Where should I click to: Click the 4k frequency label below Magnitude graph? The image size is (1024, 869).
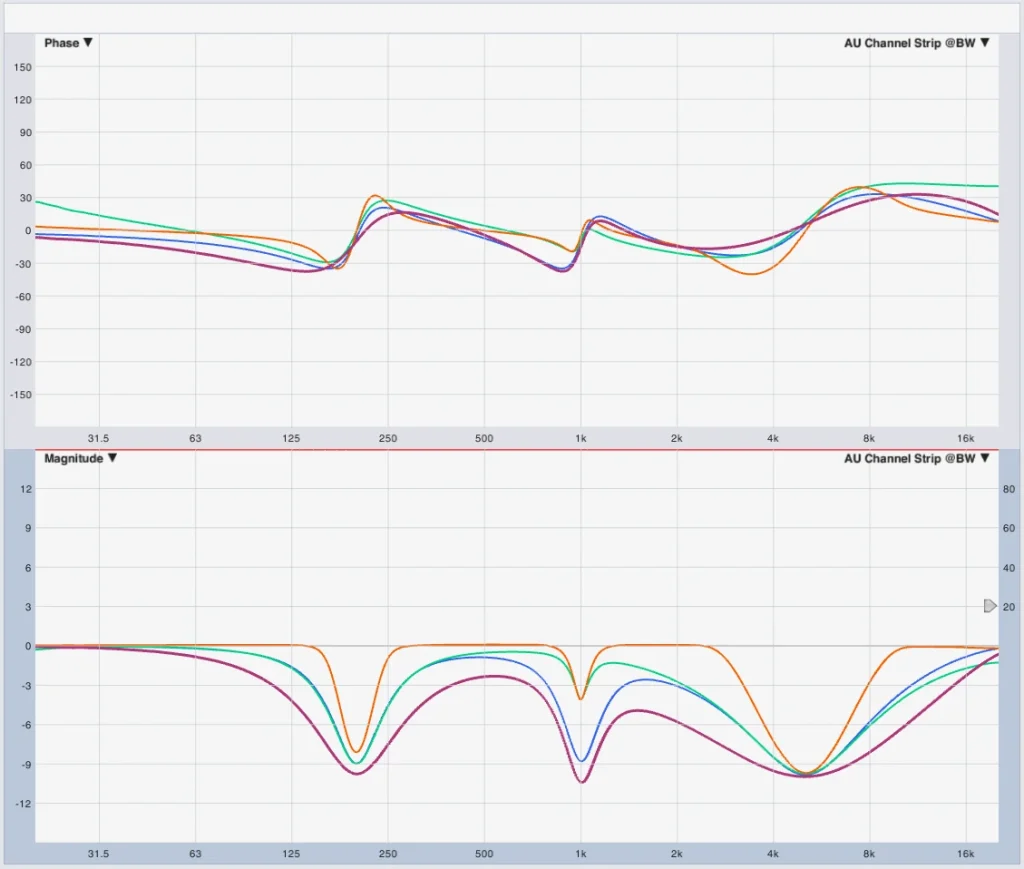tap(772, 854)
